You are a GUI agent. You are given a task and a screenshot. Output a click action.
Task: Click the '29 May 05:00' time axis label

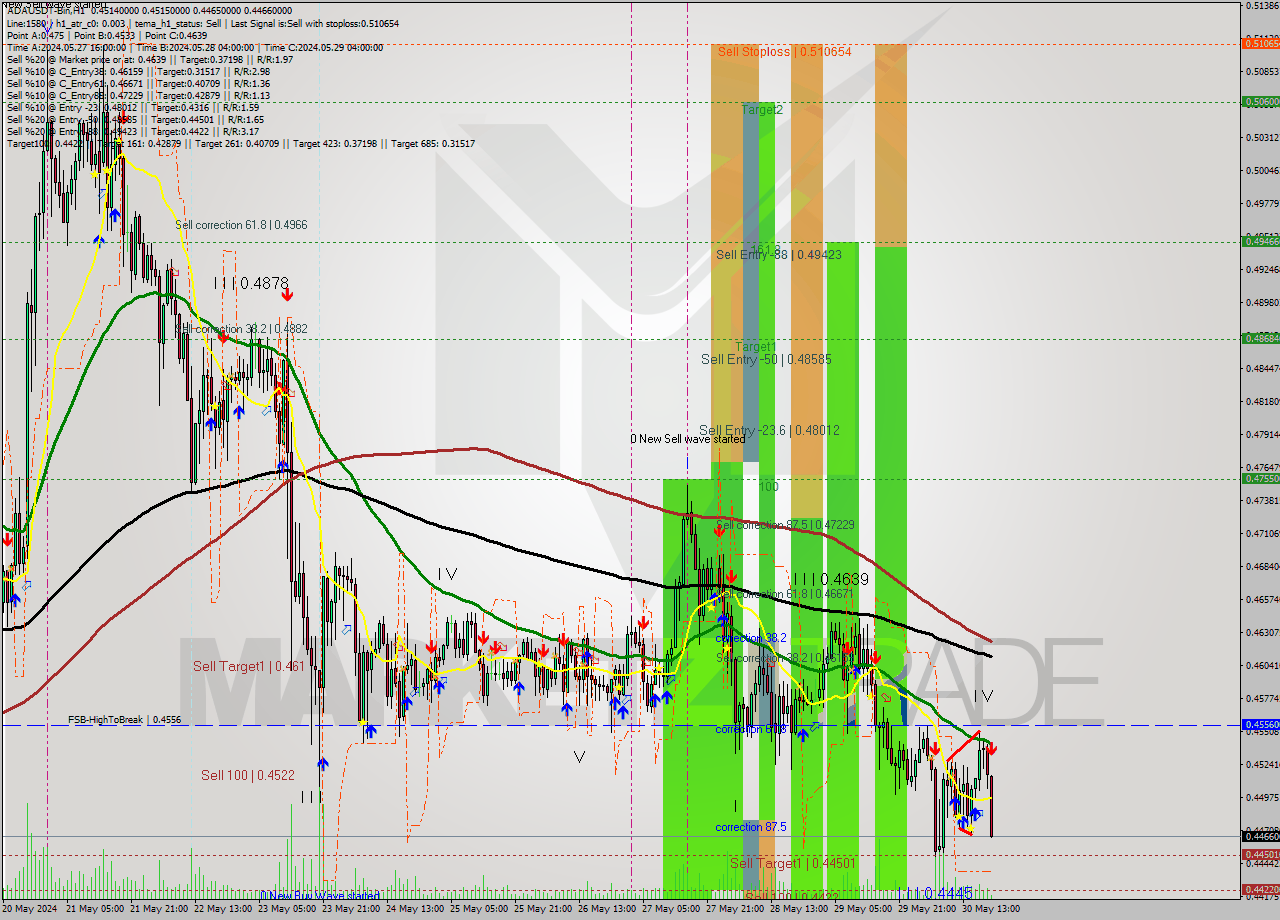862,908
